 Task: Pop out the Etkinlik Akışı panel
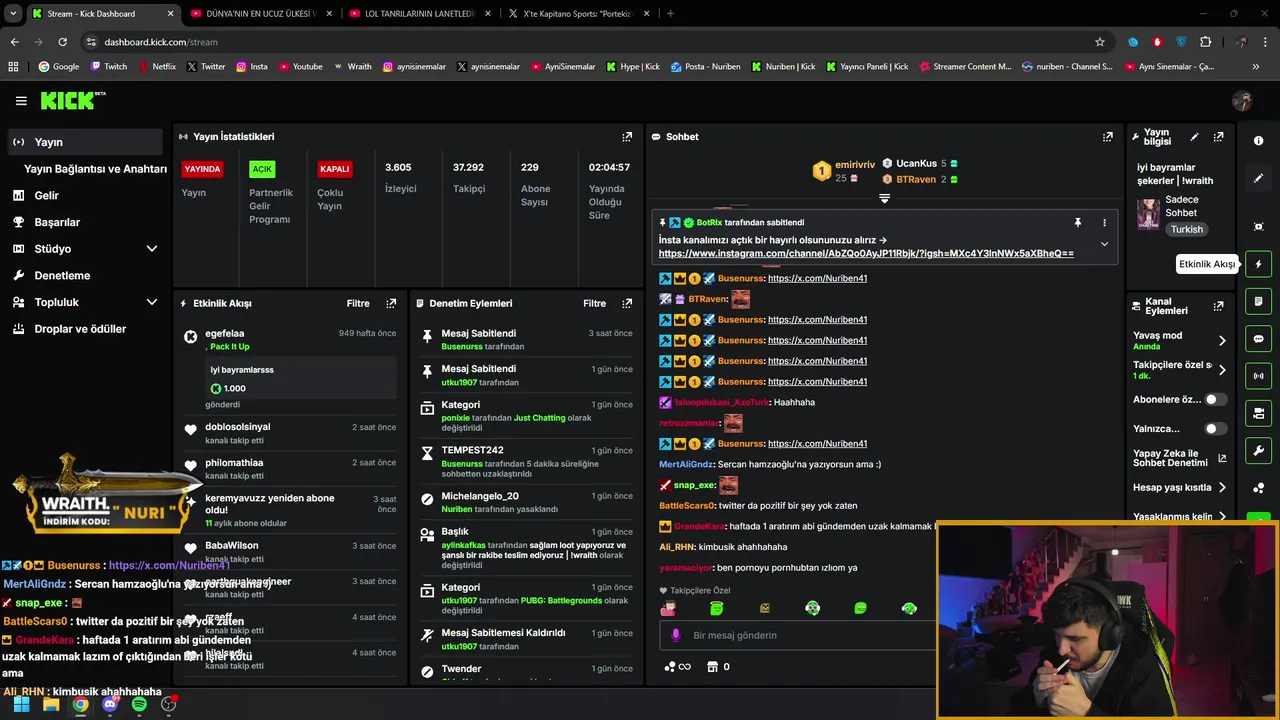391,303
